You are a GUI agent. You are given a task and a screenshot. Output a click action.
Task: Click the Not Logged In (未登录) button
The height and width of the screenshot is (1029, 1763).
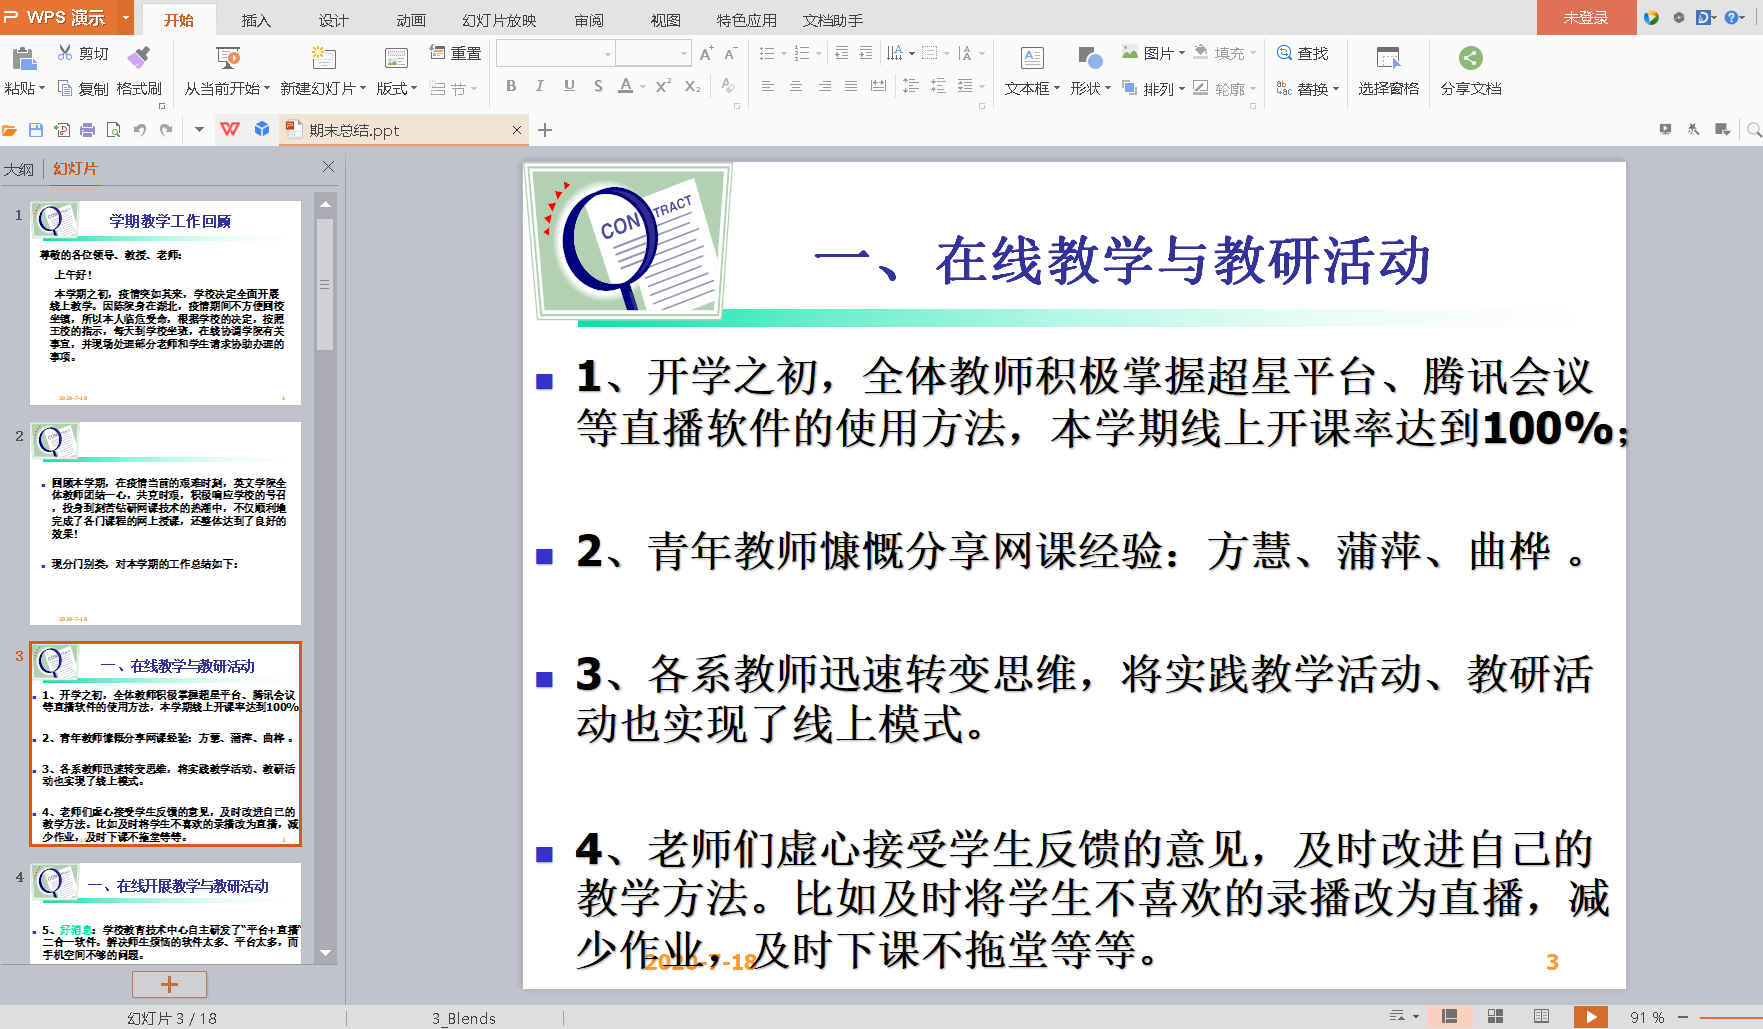[x=1586, y=18]
